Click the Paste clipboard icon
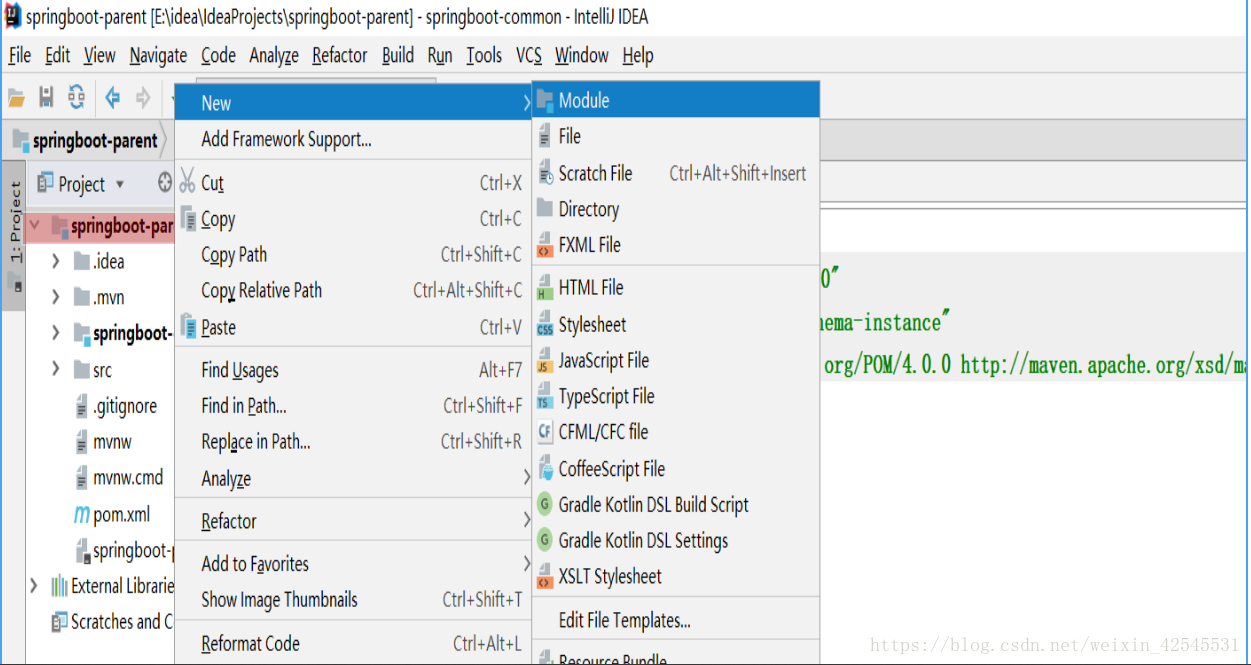 coord(188,326)
